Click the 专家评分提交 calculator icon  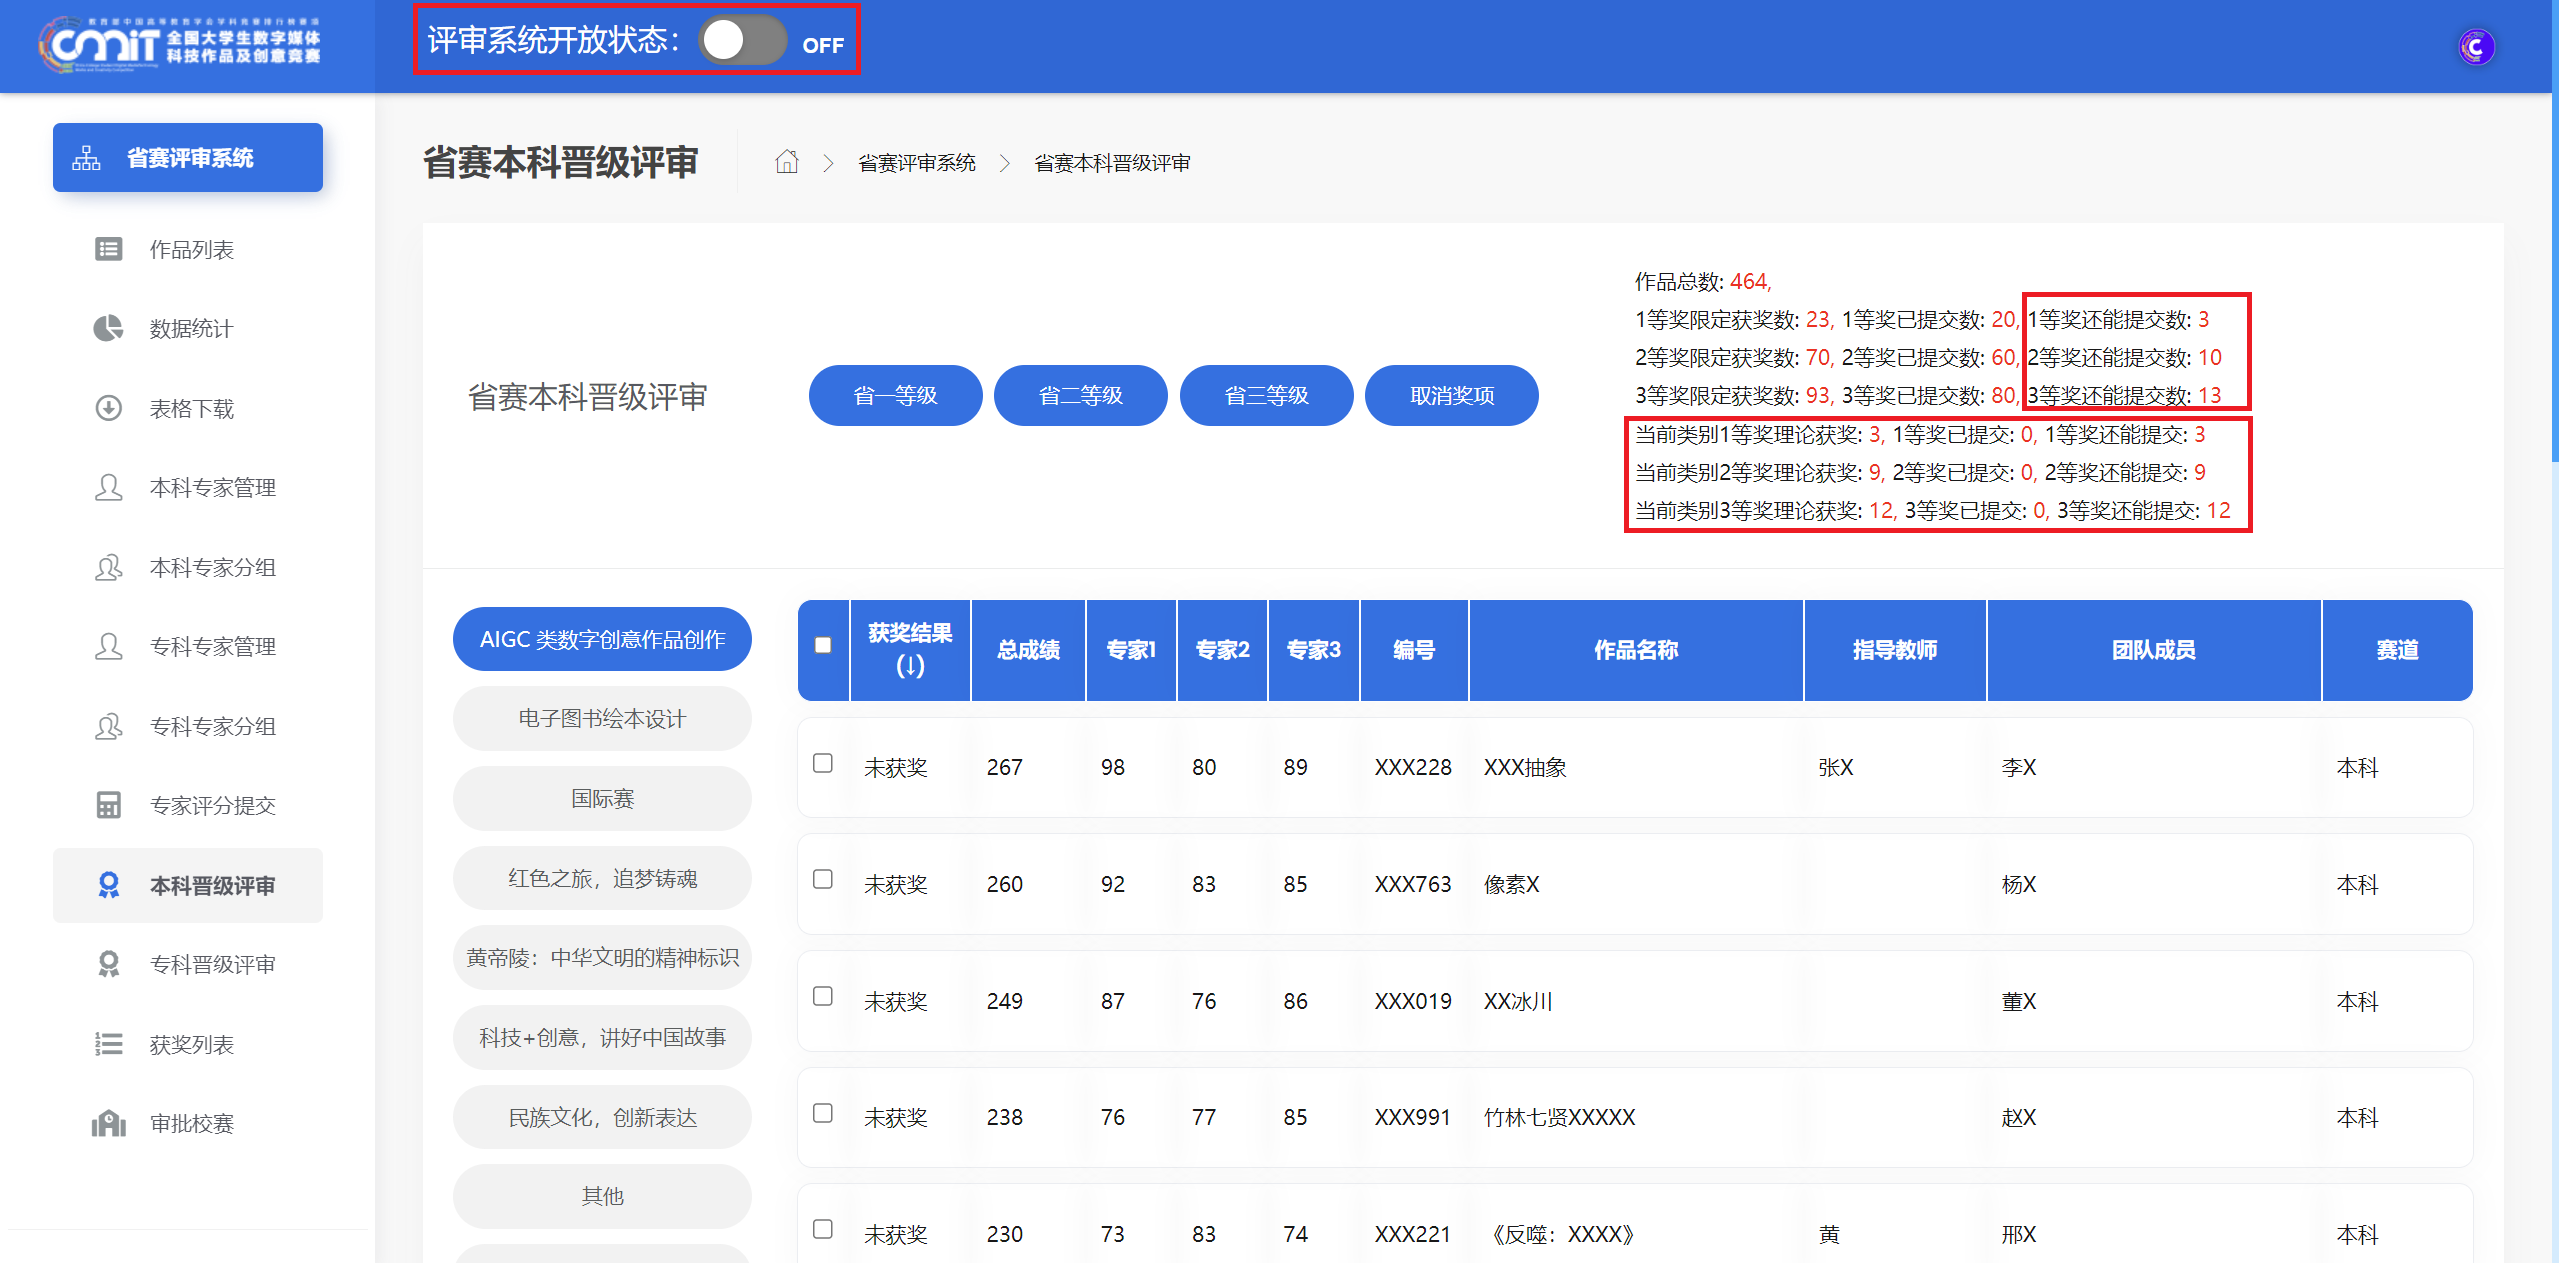(108, 805)
